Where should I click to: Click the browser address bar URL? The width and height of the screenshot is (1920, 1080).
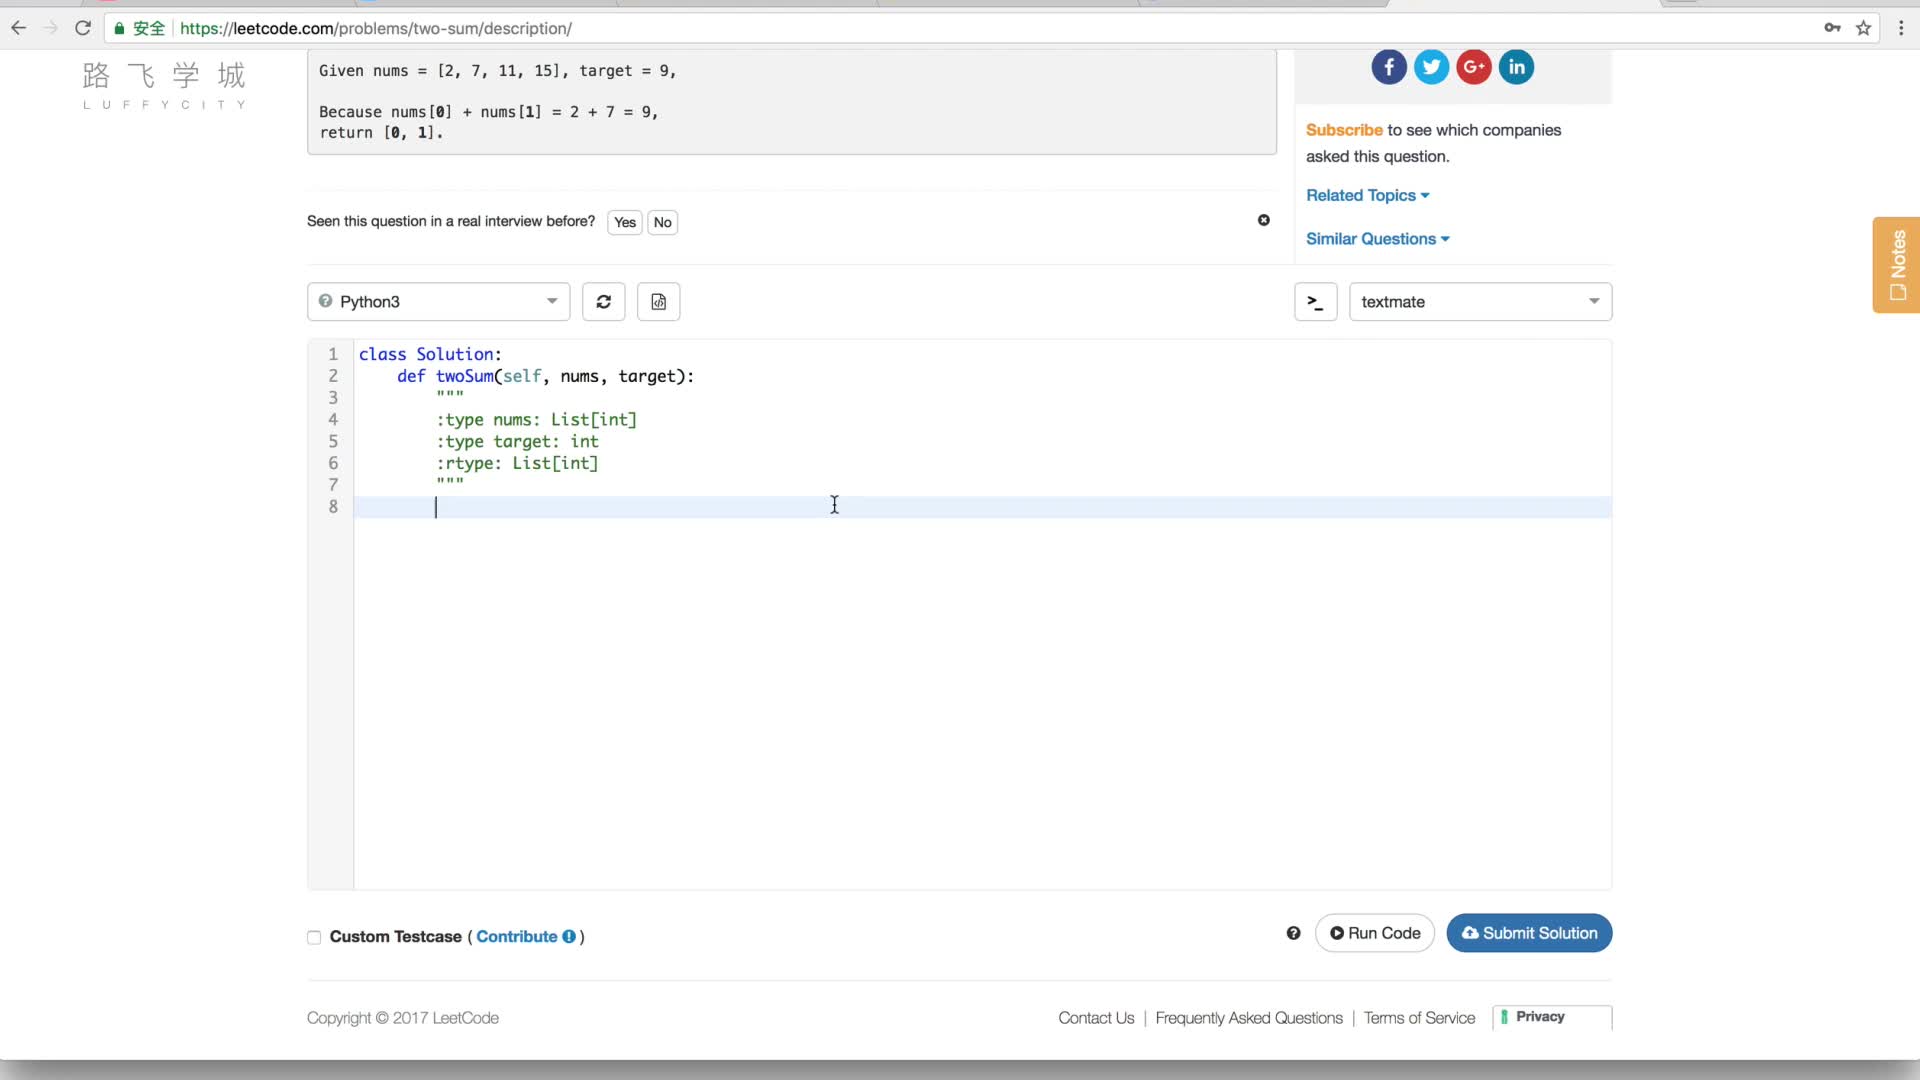(376, 28)
